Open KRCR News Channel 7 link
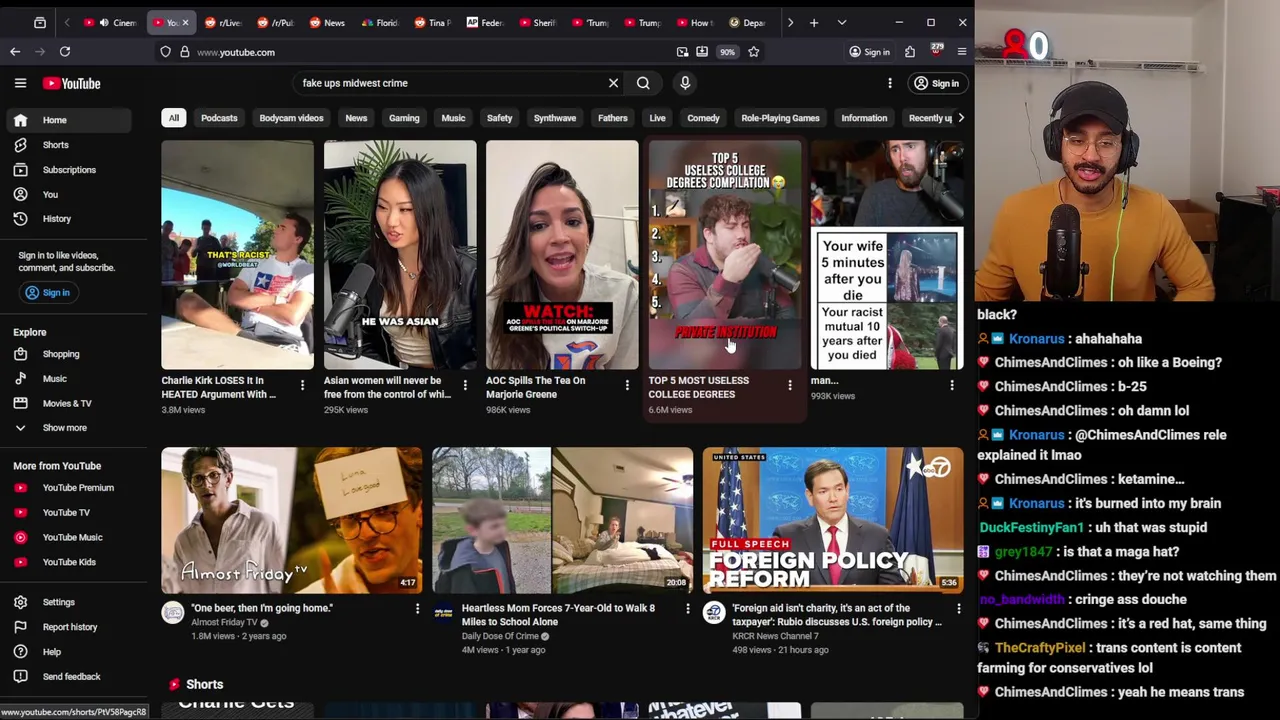This screenshot has width=1280, height=720. pos(775,636)
